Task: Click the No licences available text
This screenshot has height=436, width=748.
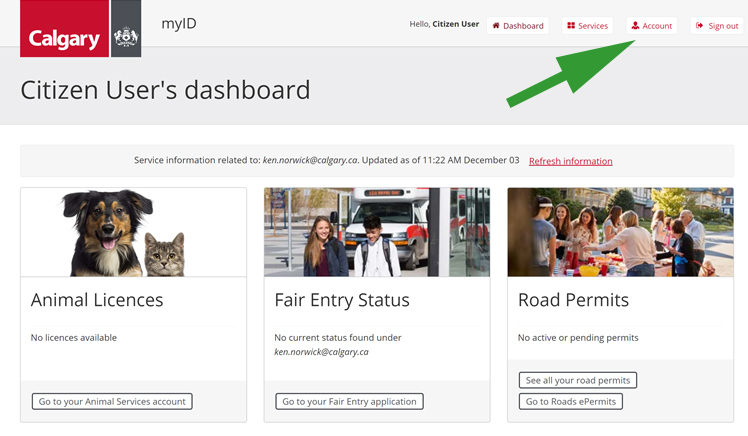Action: (x=74, y=338)
